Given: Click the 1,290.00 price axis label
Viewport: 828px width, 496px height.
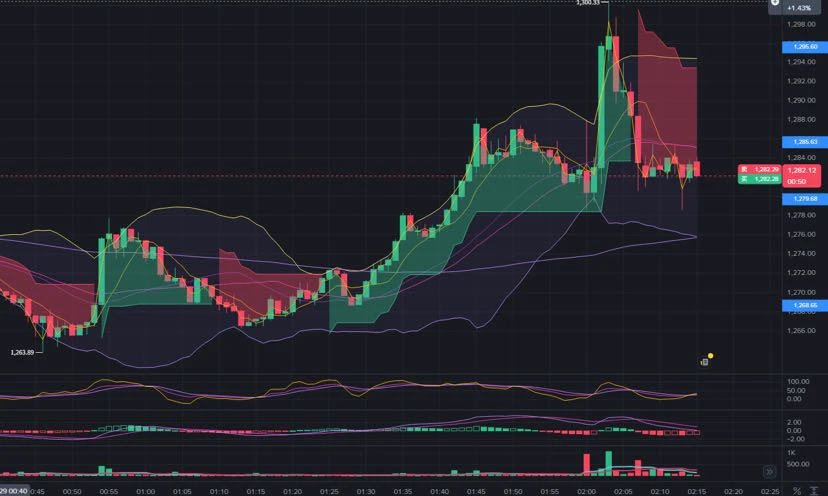Looking at the screenshot, I should pos(801,100).
